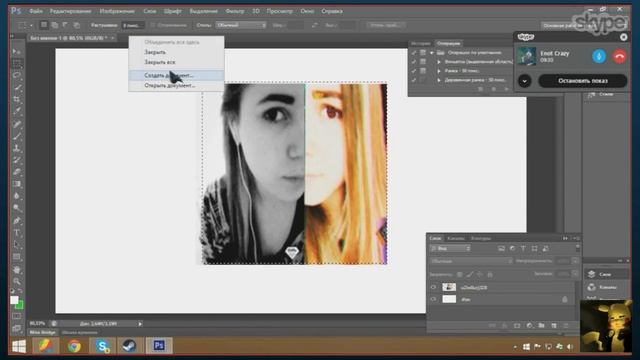
Task: Click the add layer mask icon
Action: [517, 326]
